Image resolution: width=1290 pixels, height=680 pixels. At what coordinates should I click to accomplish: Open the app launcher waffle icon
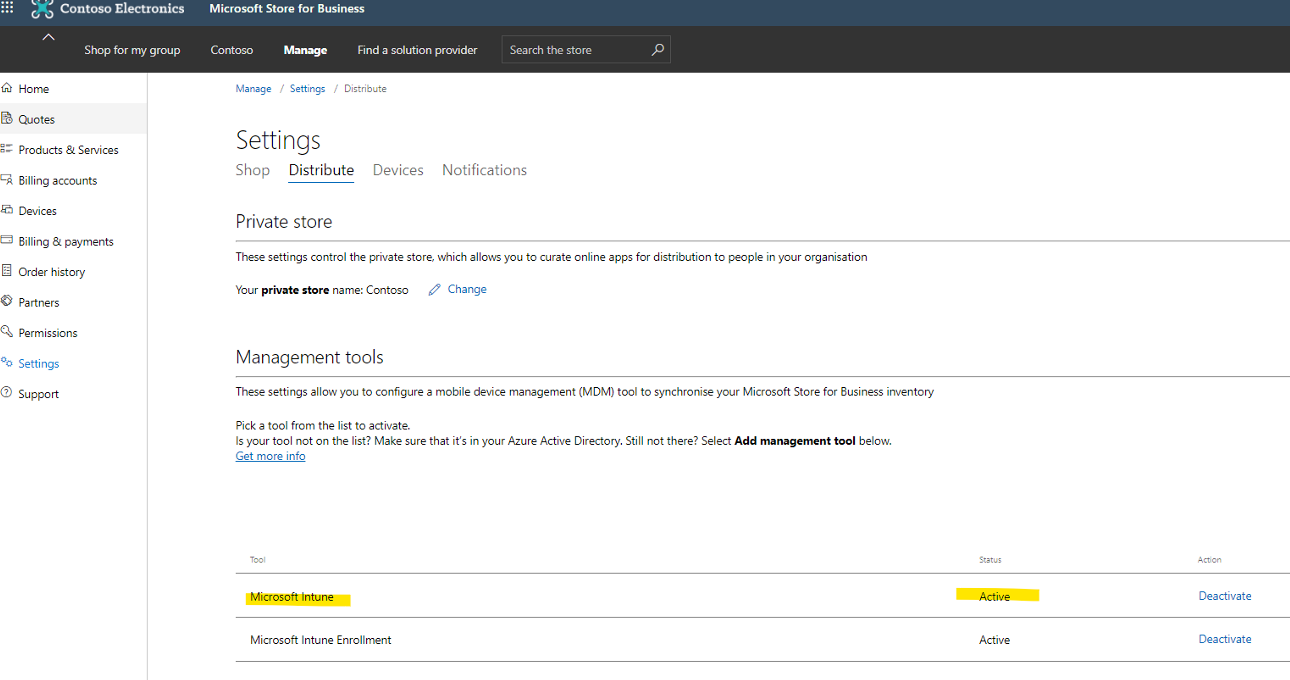[x=7, y=8]
